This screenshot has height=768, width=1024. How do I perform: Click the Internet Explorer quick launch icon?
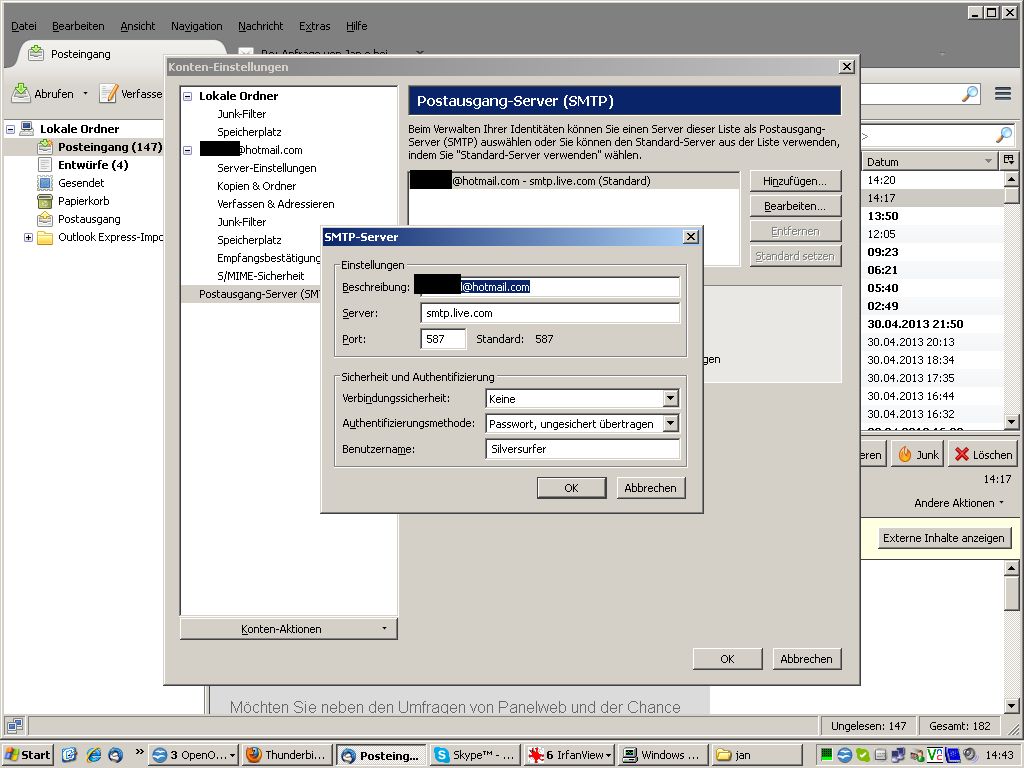pyautogui.click(x=94, y=755)
